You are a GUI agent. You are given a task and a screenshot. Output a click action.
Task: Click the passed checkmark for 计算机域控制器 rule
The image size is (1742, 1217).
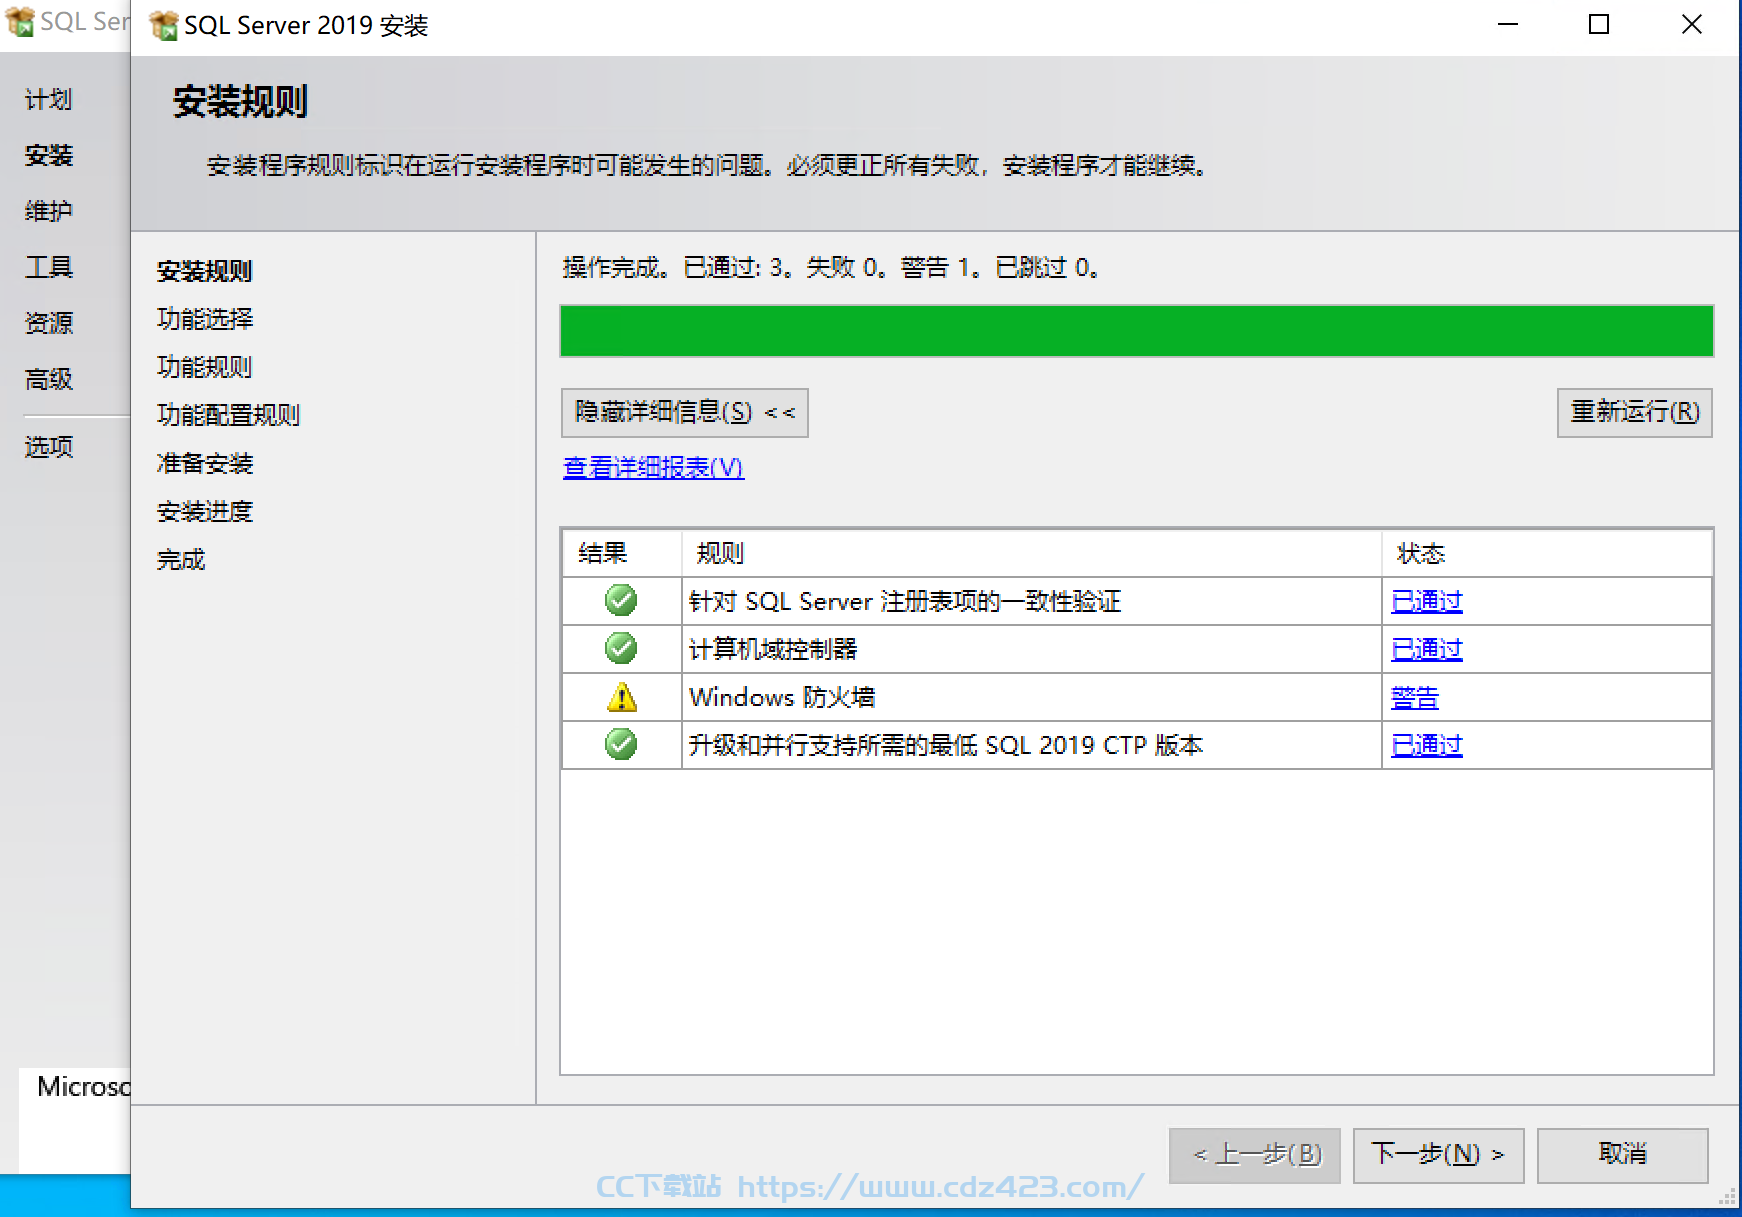pos(621,648)
